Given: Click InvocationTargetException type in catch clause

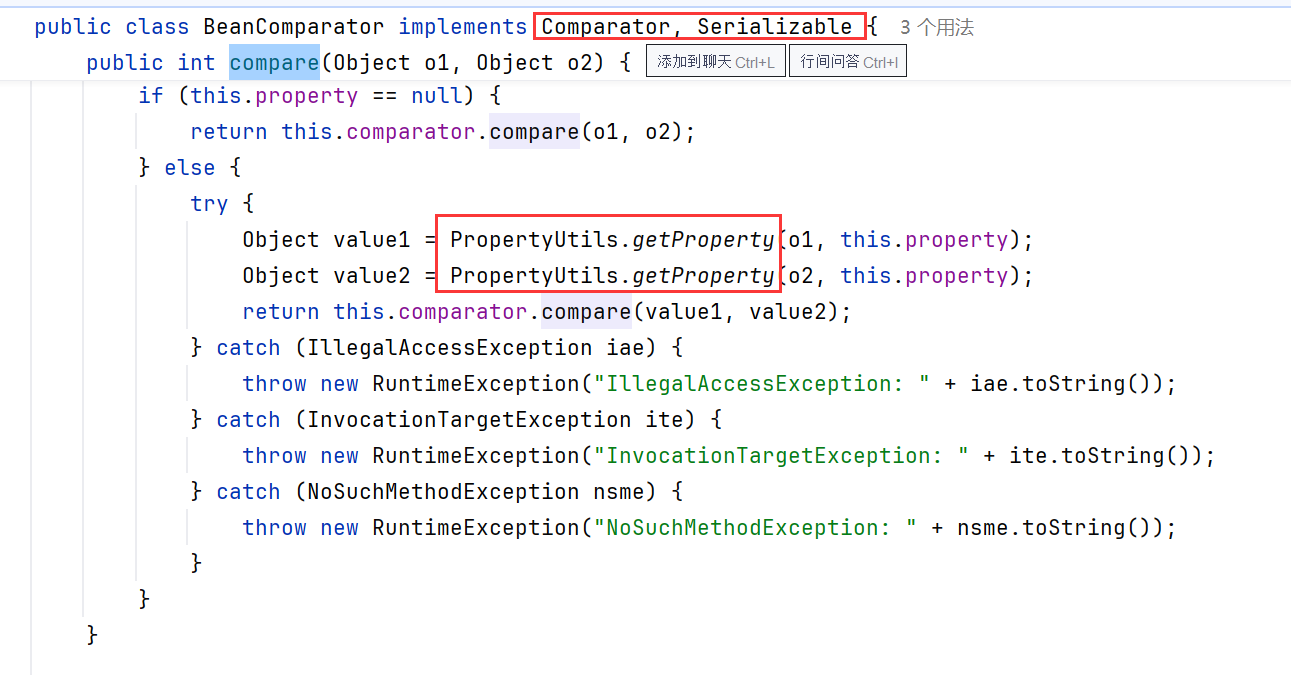Looking at the screenshot, I should 469,420.
